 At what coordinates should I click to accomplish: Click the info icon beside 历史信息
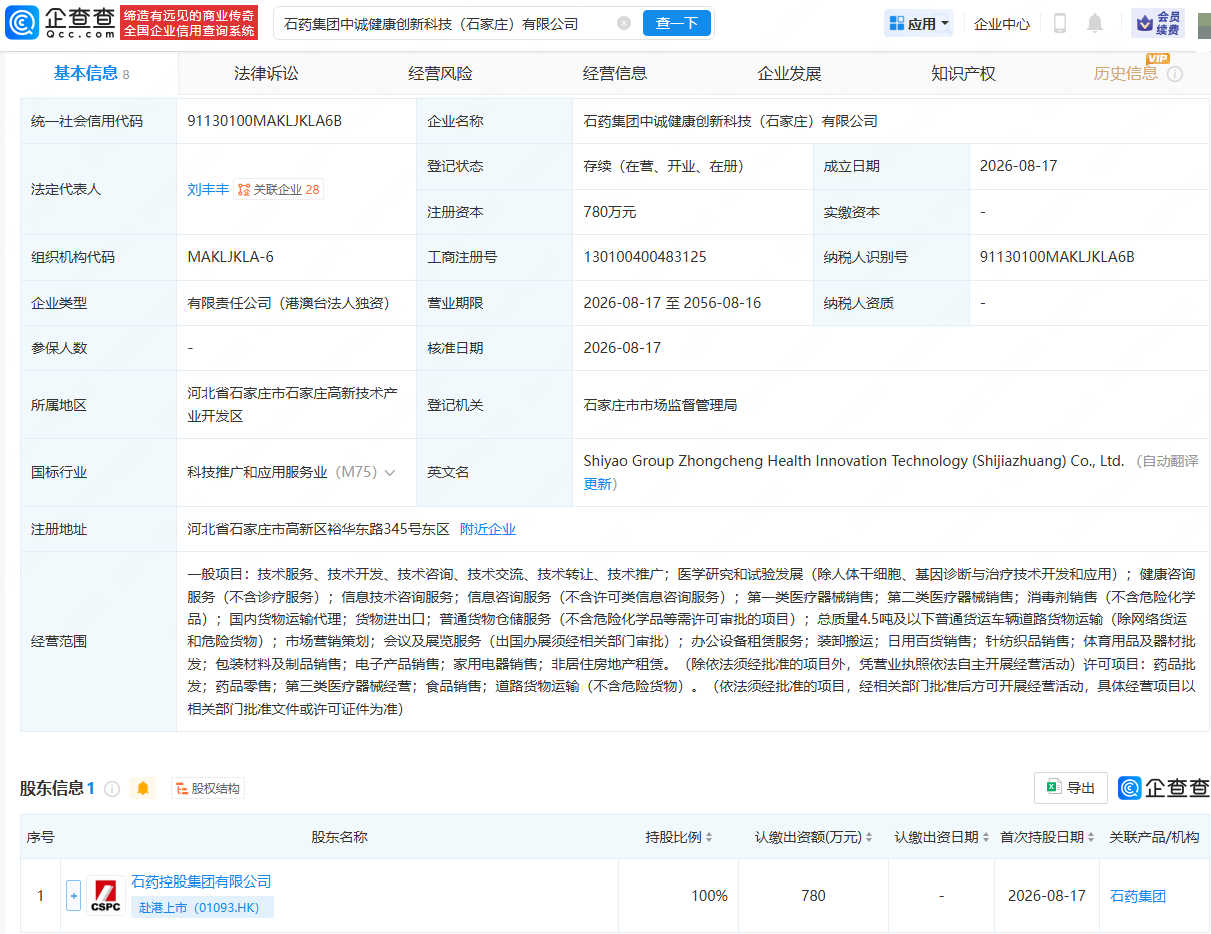(x=1175, y=74)
